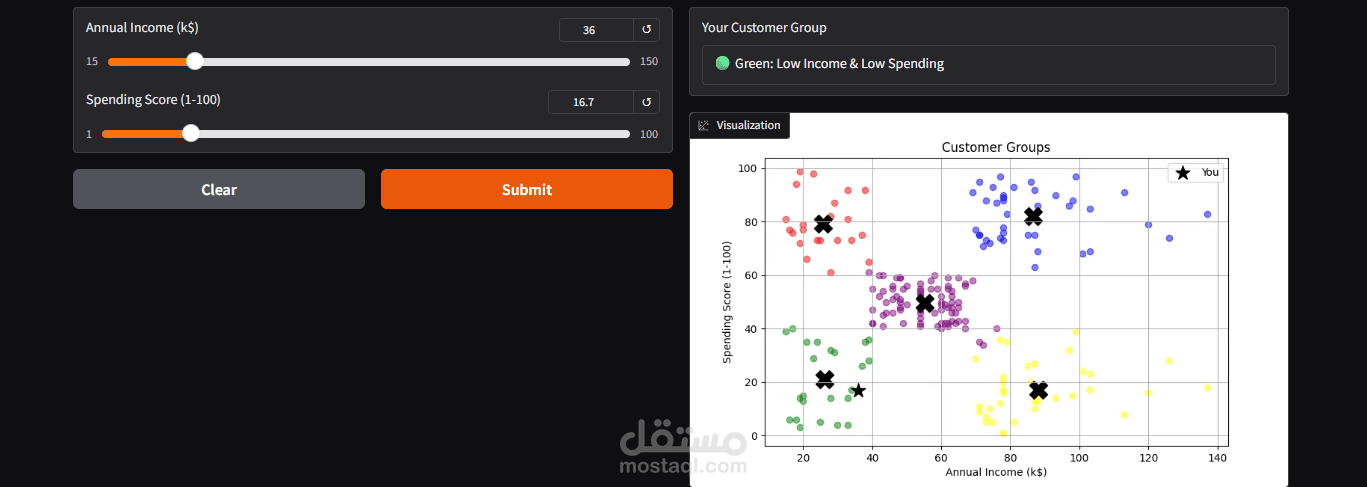This screenshot has height=487, width=1367.
Task: Click the Customer Groups chart title
Action: pyautogui.click(x=996, y=147)
